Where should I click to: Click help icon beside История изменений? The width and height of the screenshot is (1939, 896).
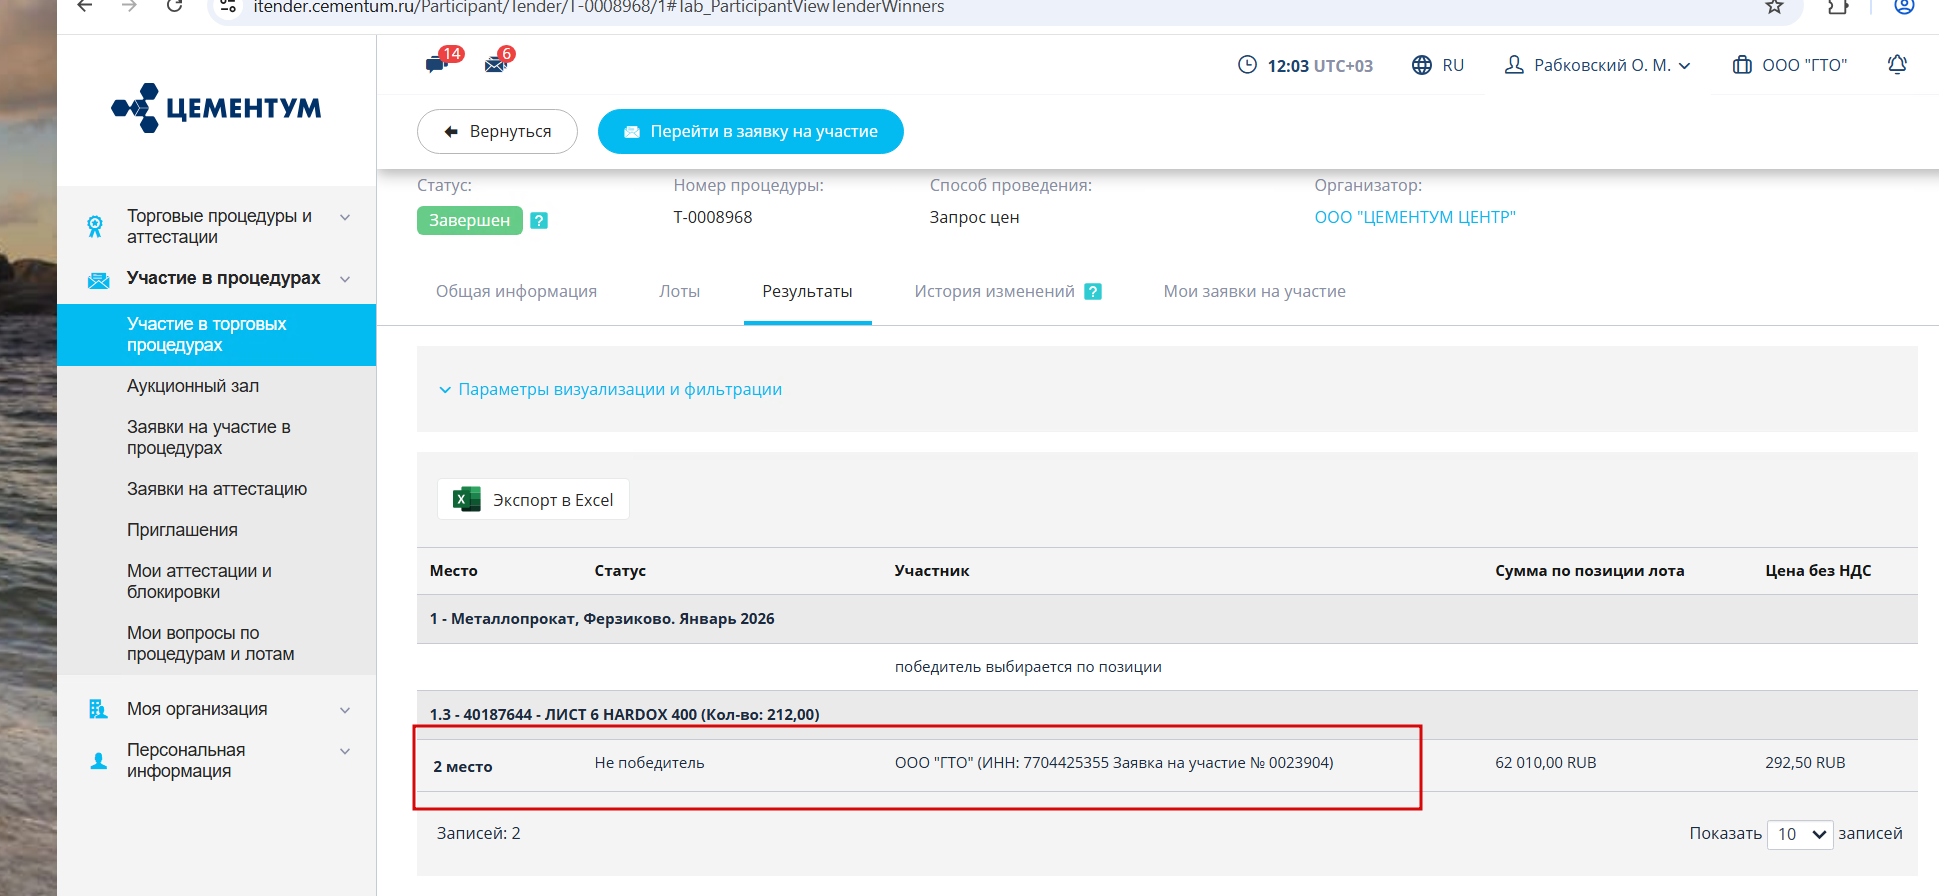[1093, 291]
